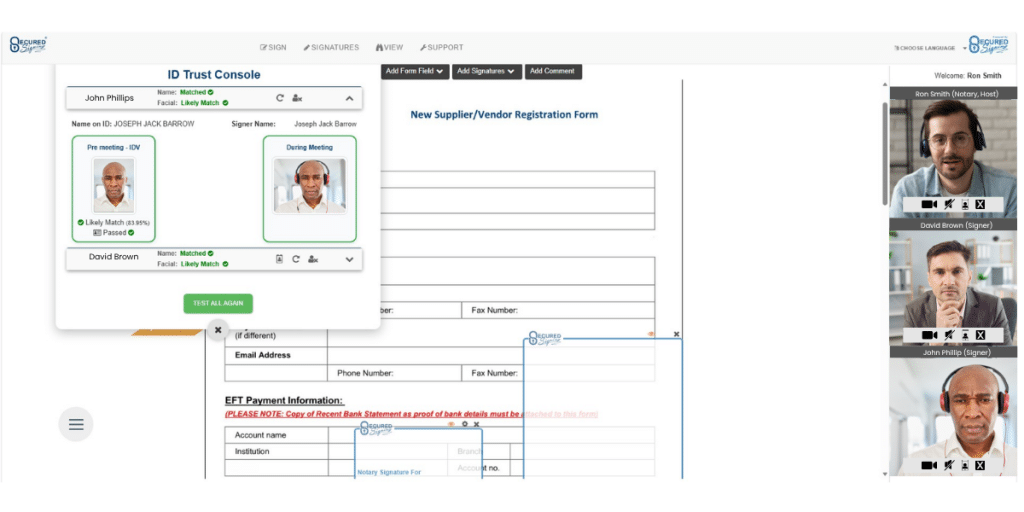
Task: Close the ID Trust Console panel
Action: (x=218, y=330)
